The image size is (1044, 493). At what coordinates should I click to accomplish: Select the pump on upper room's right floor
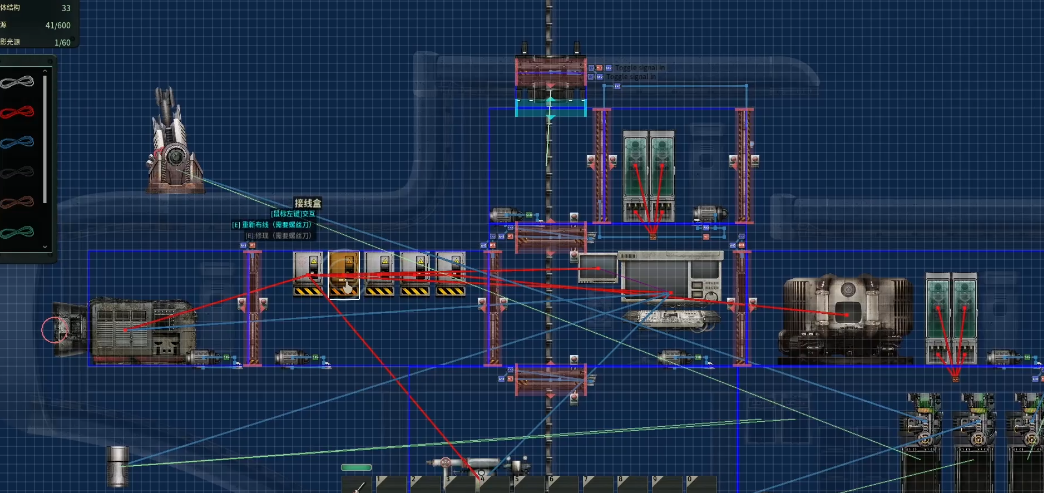pos(710,214)
